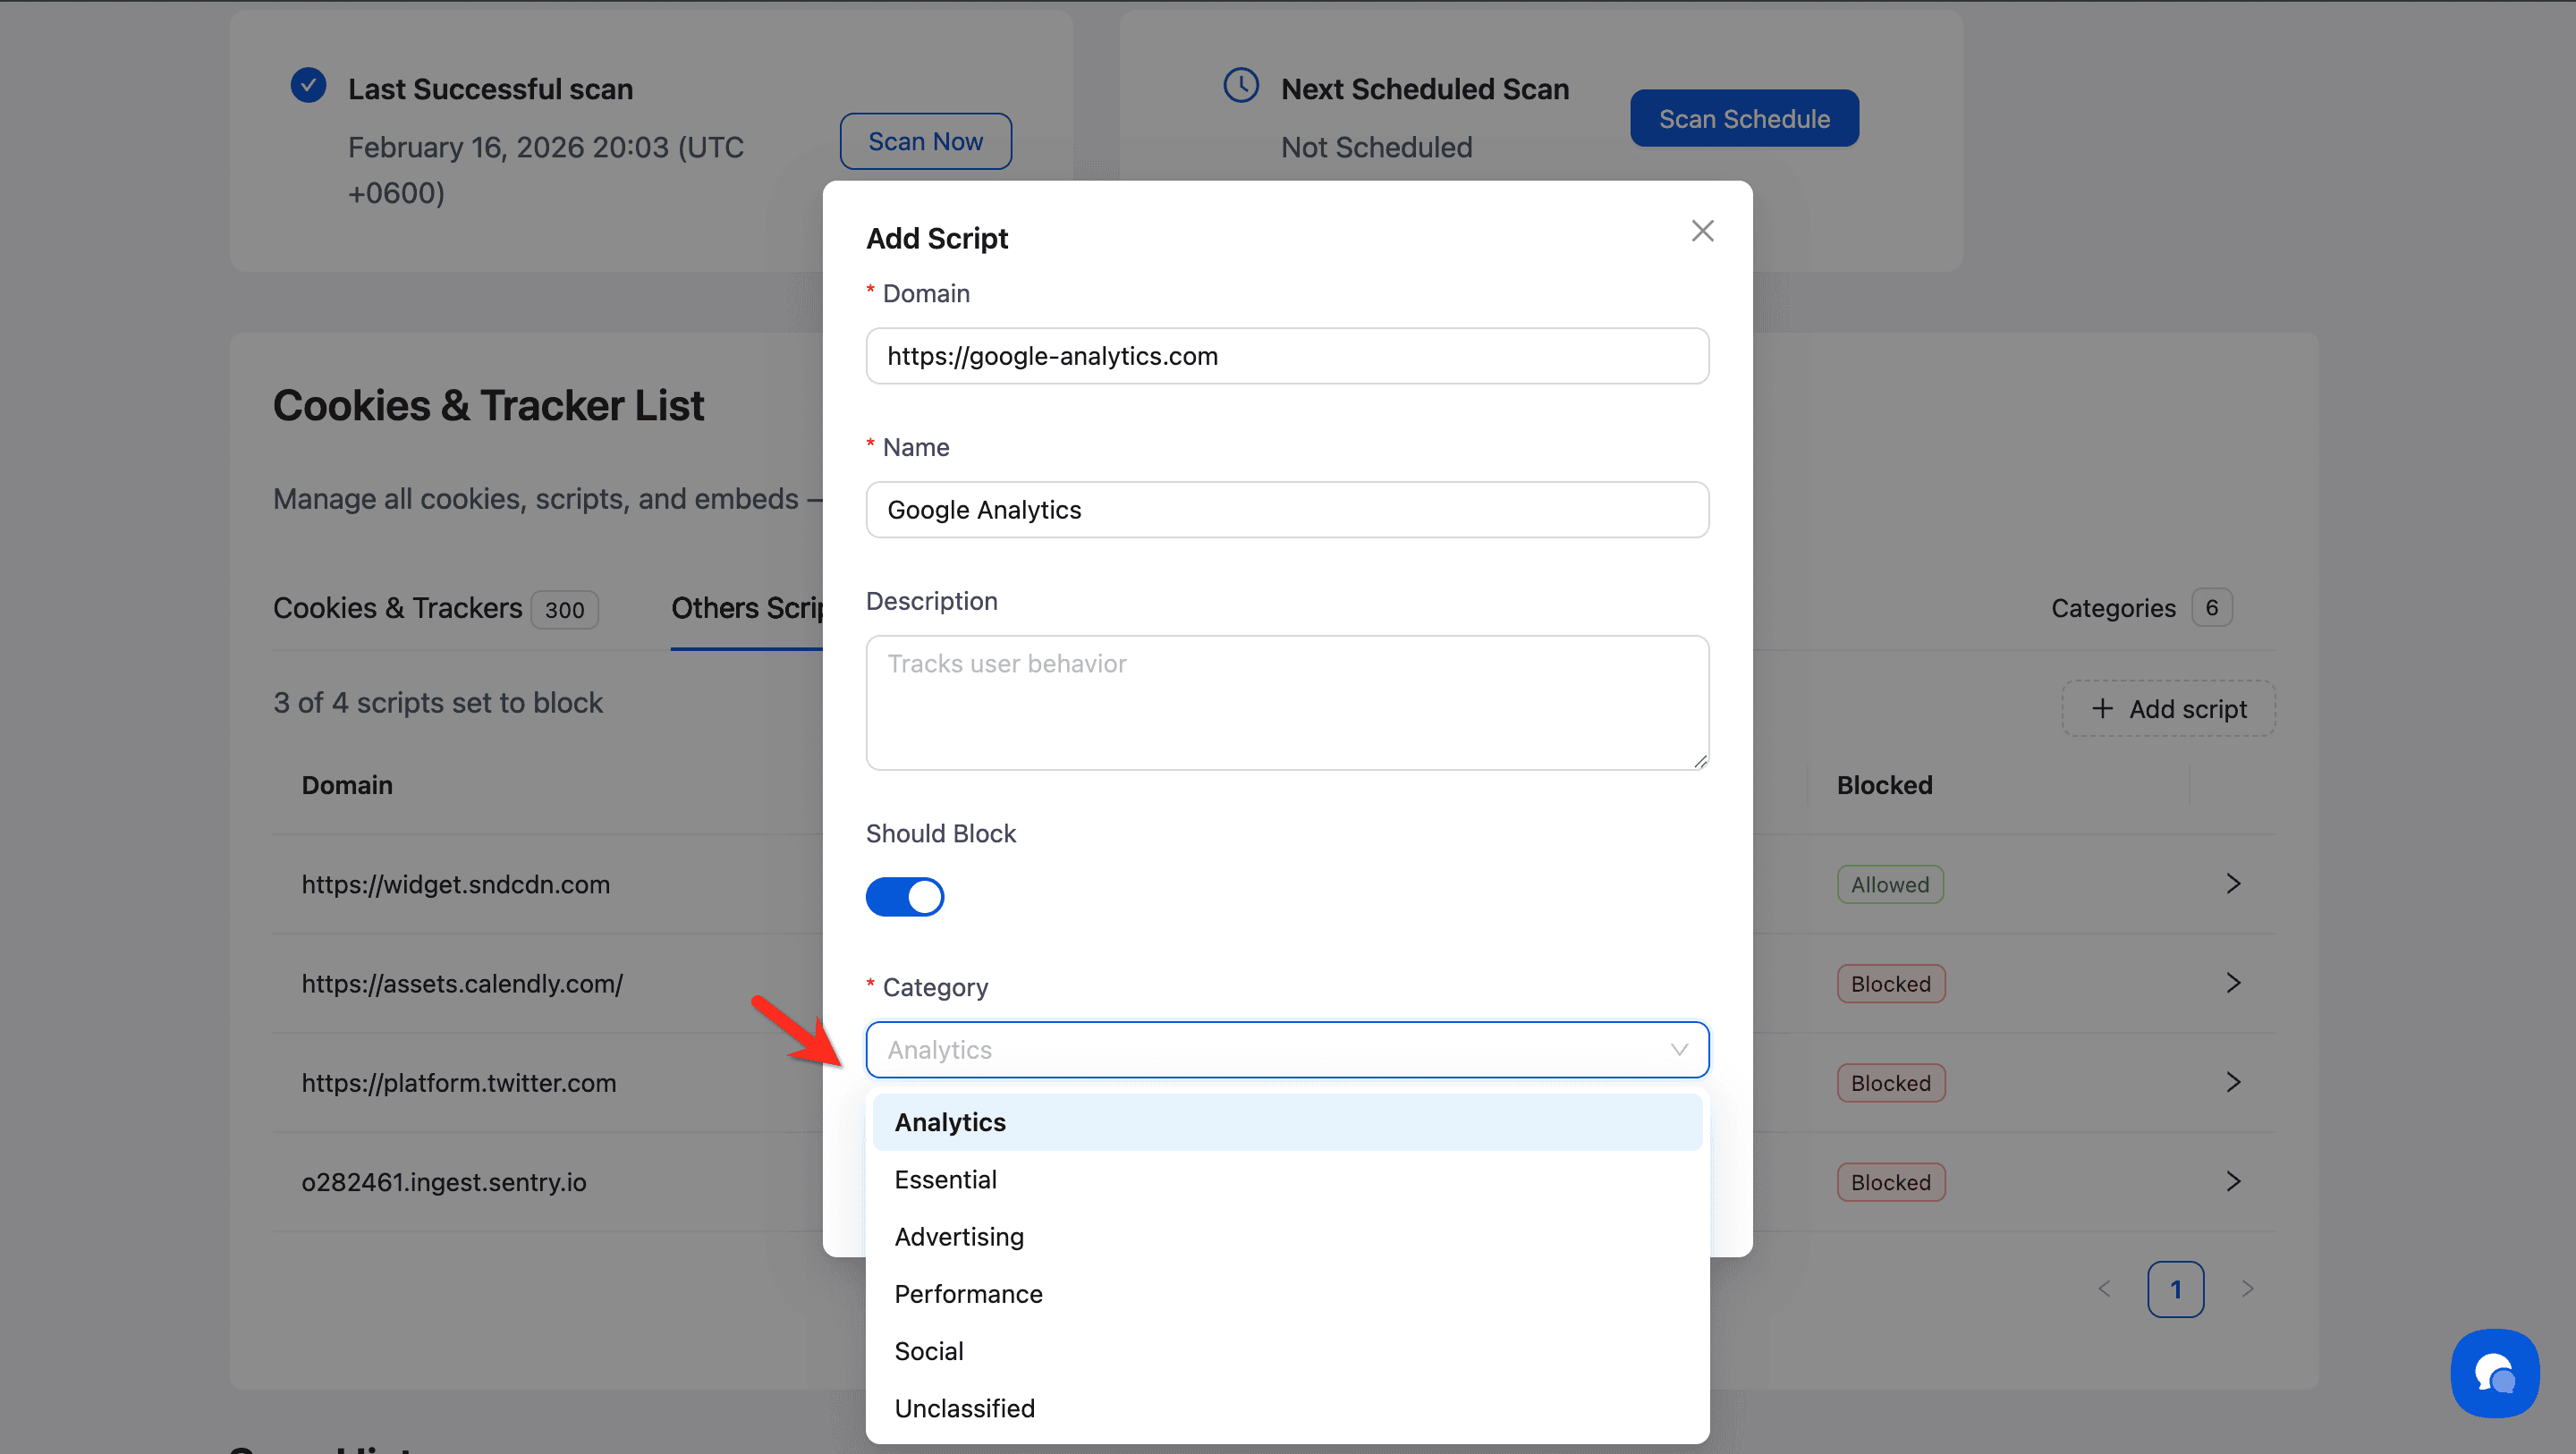
Task: Open the assets.calendly.com row arrow
Action: pyautogui.click(x=2233, y=983)
